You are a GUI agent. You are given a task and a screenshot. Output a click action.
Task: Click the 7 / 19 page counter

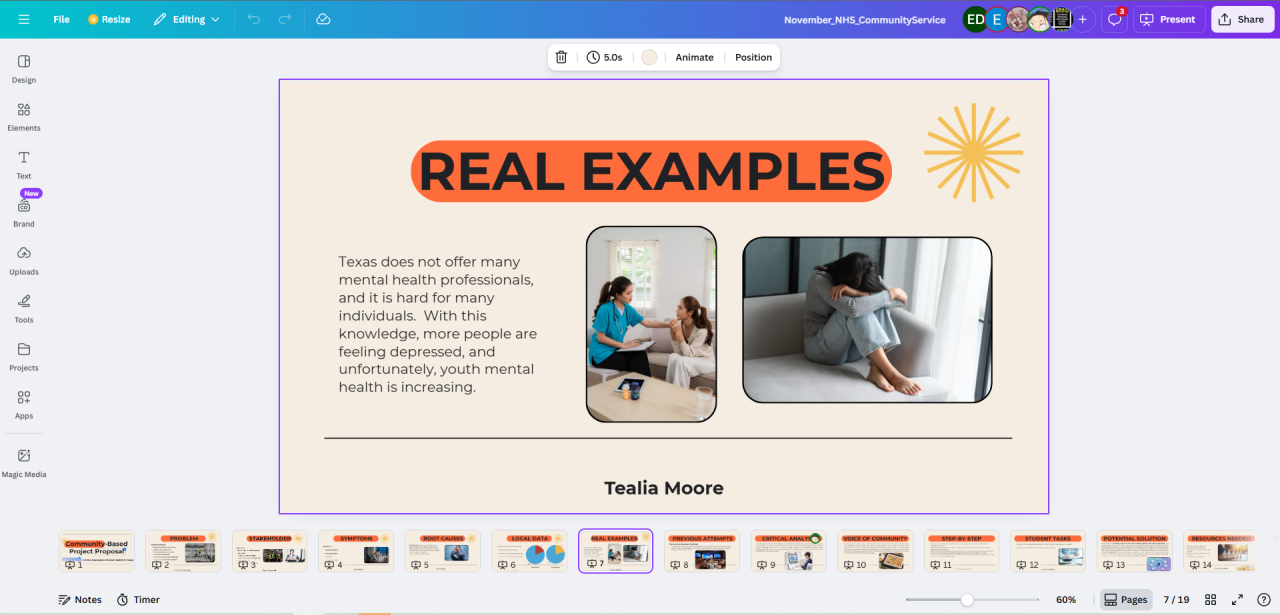[1176, 600]
